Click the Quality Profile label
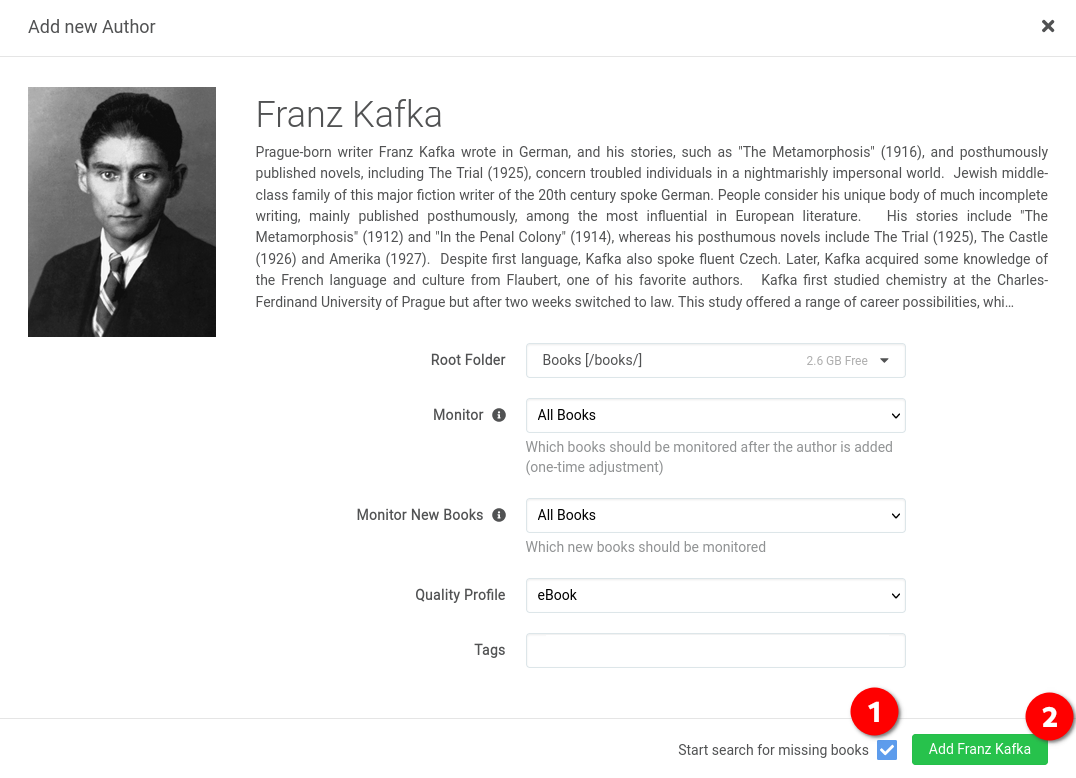Image resolution: width=1076 pixels, height=778 pixels. 460,595
